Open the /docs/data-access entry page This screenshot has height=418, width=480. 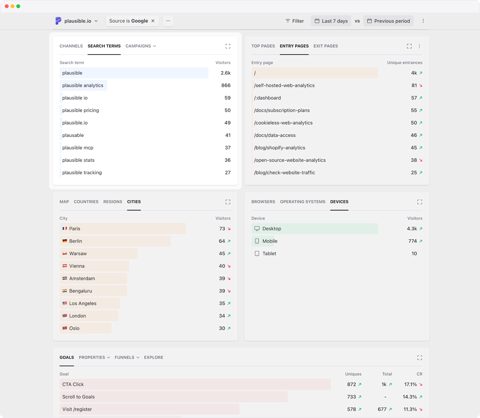click(275, 135)
